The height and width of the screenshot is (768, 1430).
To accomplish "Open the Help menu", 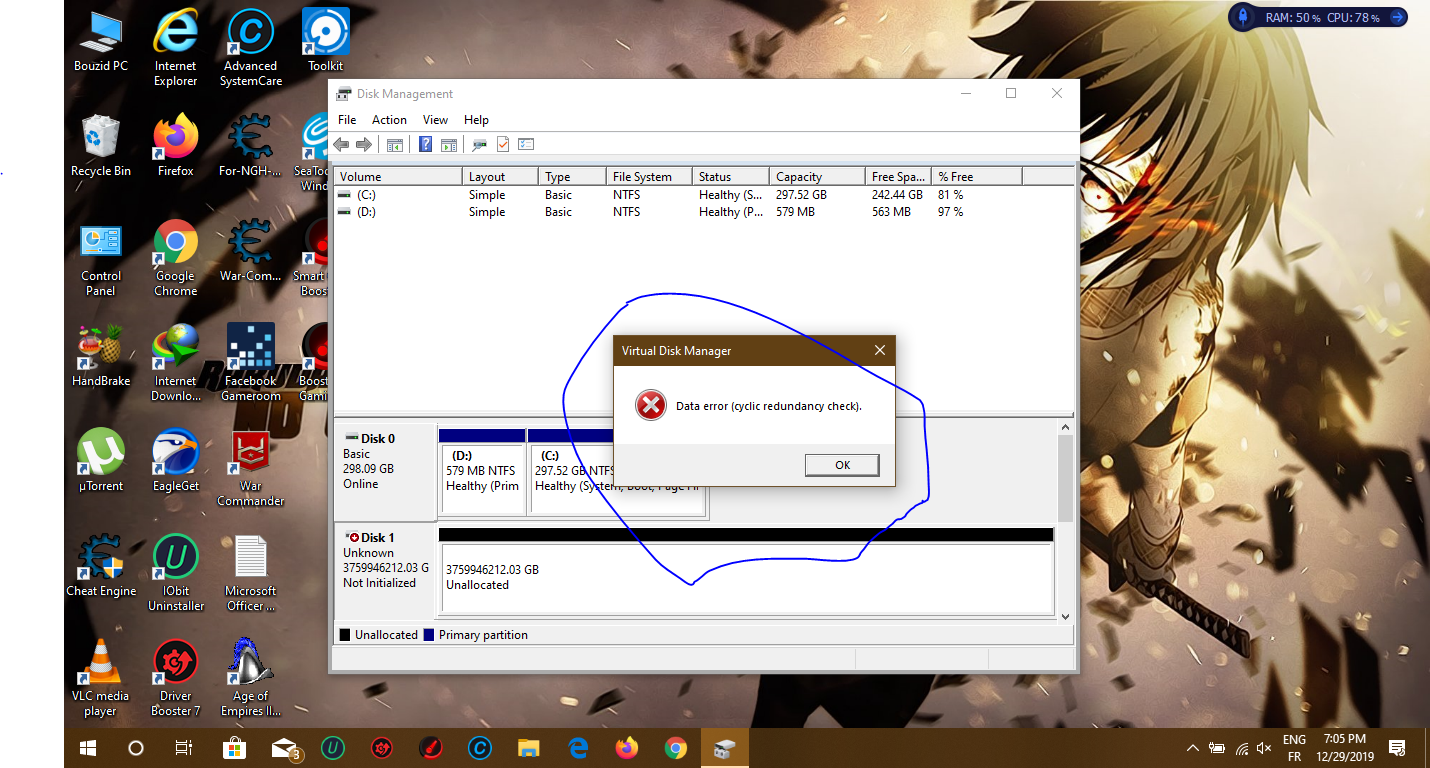I will point(476,120).
